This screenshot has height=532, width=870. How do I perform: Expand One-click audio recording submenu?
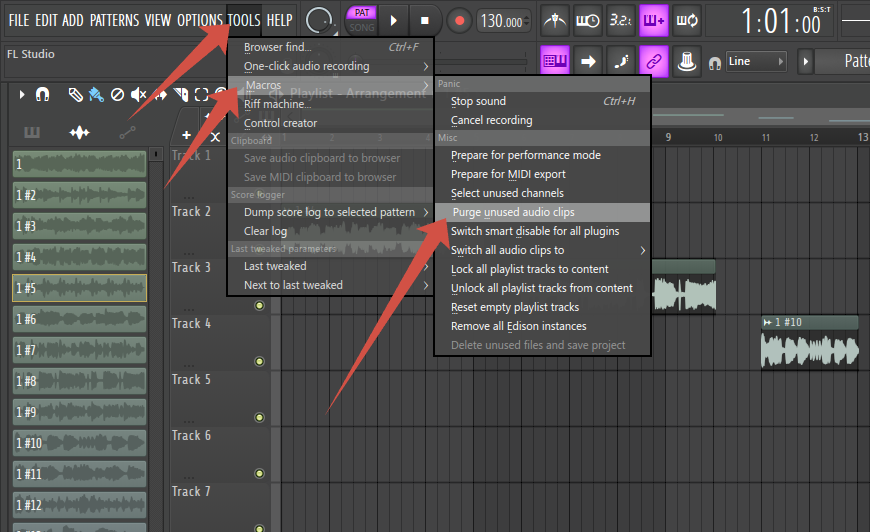[x=331, y=66]
